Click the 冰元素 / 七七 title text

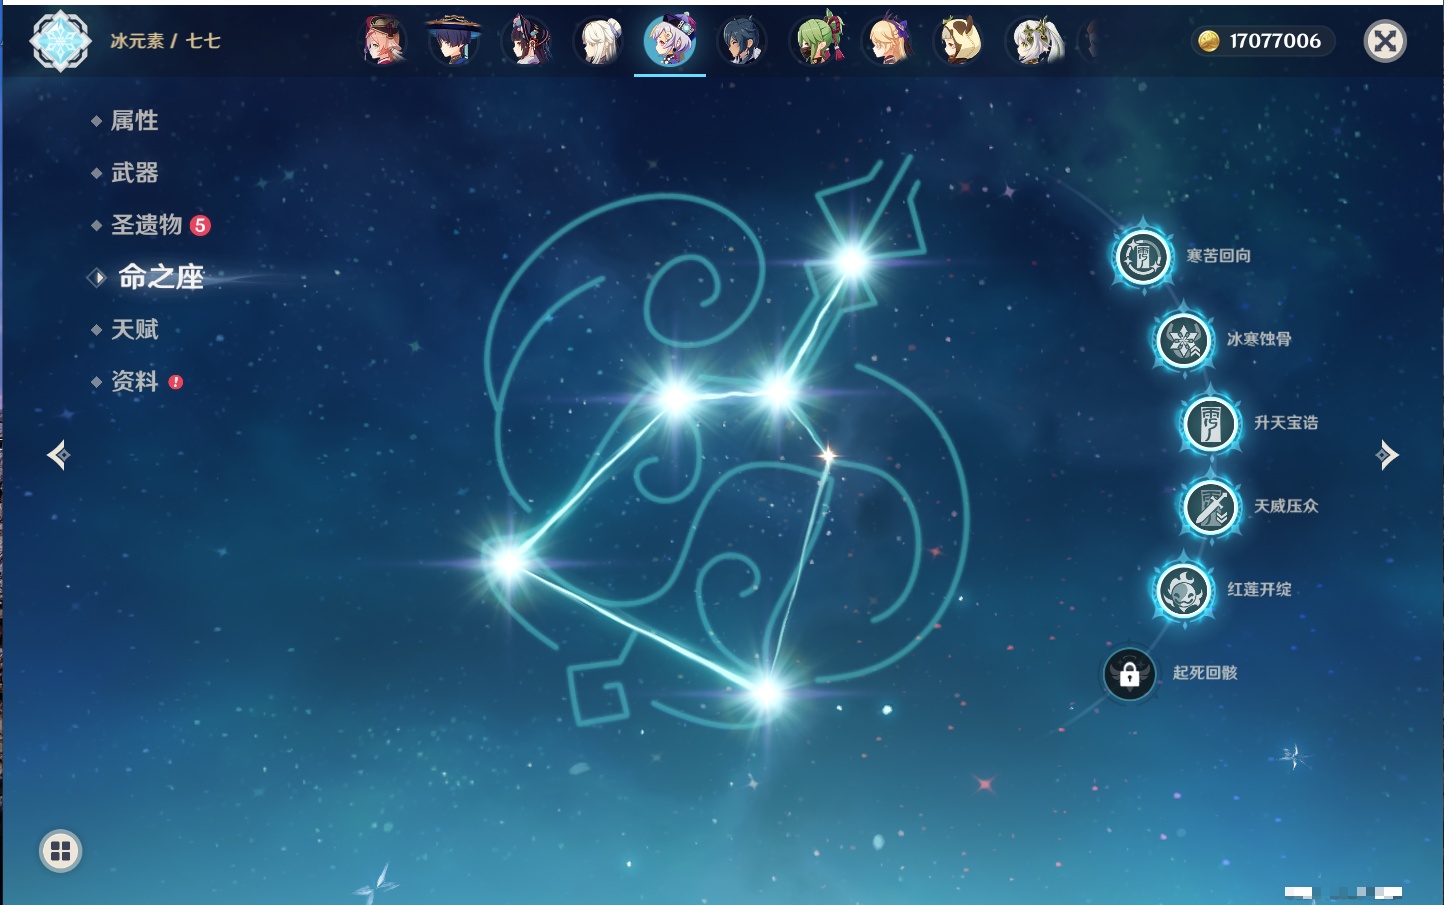tap(165, 41)
